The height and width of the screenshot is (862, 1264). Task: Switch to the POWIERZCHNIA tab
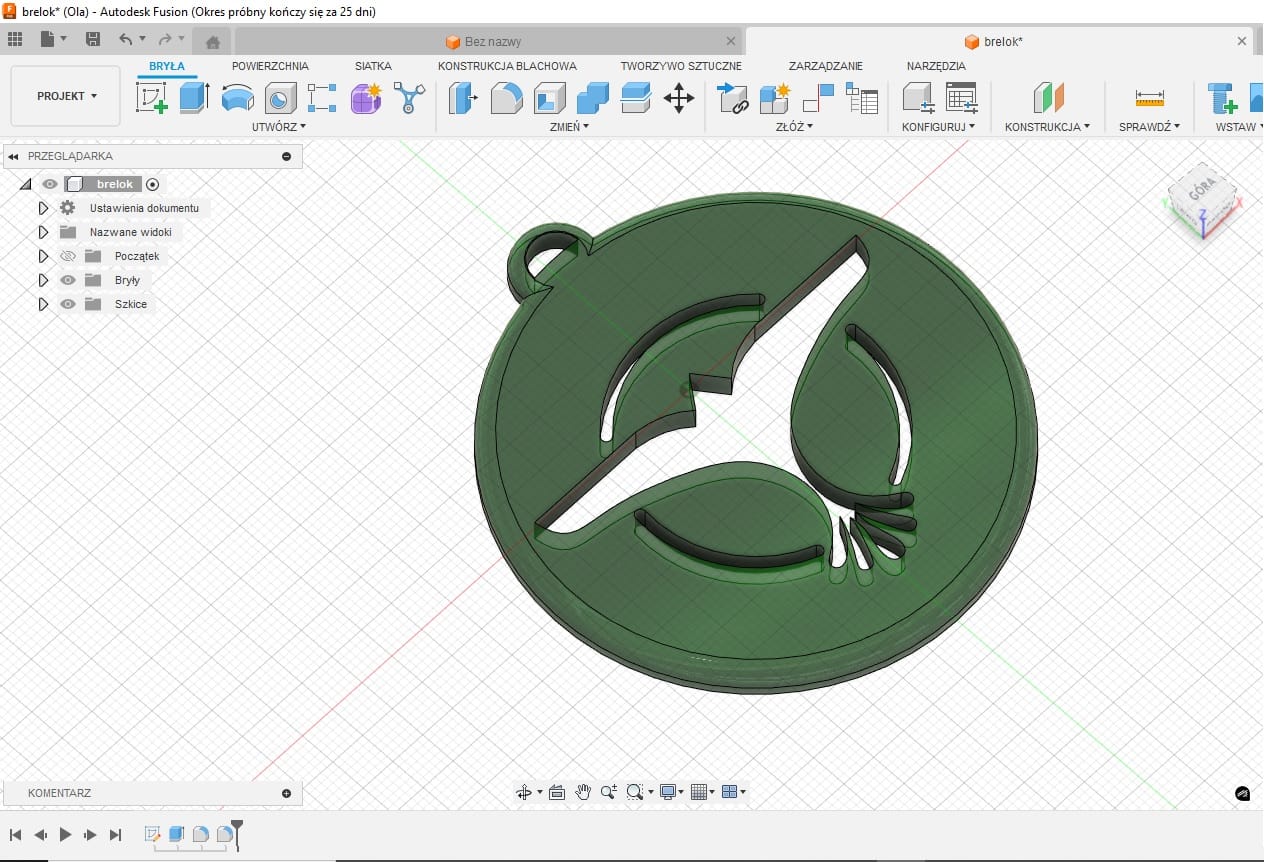tap(270, 66)
